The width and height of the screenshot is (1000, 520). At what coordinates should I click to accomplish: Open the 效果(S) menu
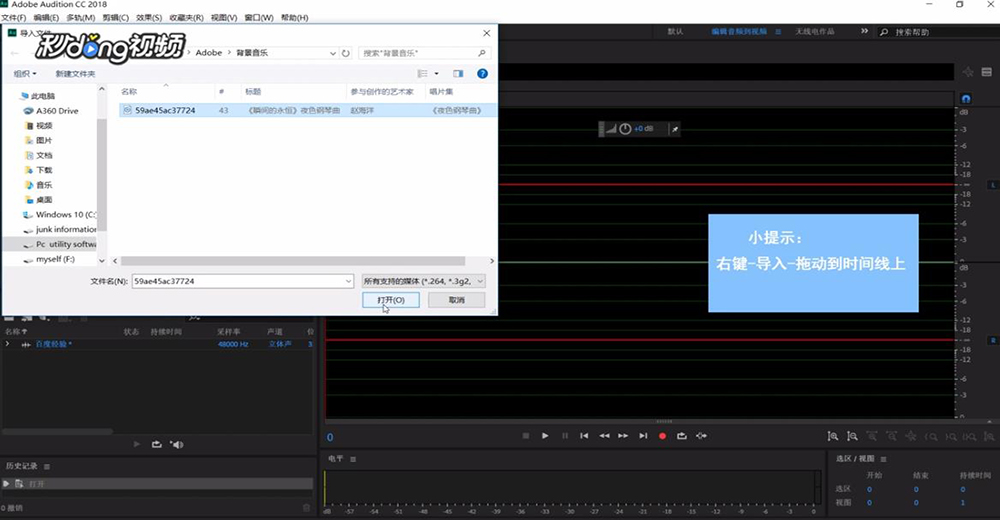coord(149,18)
